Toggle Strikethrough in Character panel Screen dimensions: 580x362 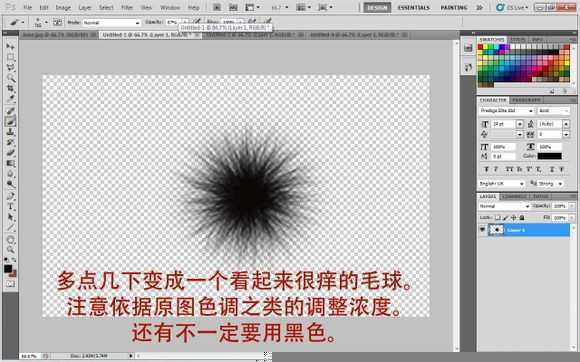[562, 169]
